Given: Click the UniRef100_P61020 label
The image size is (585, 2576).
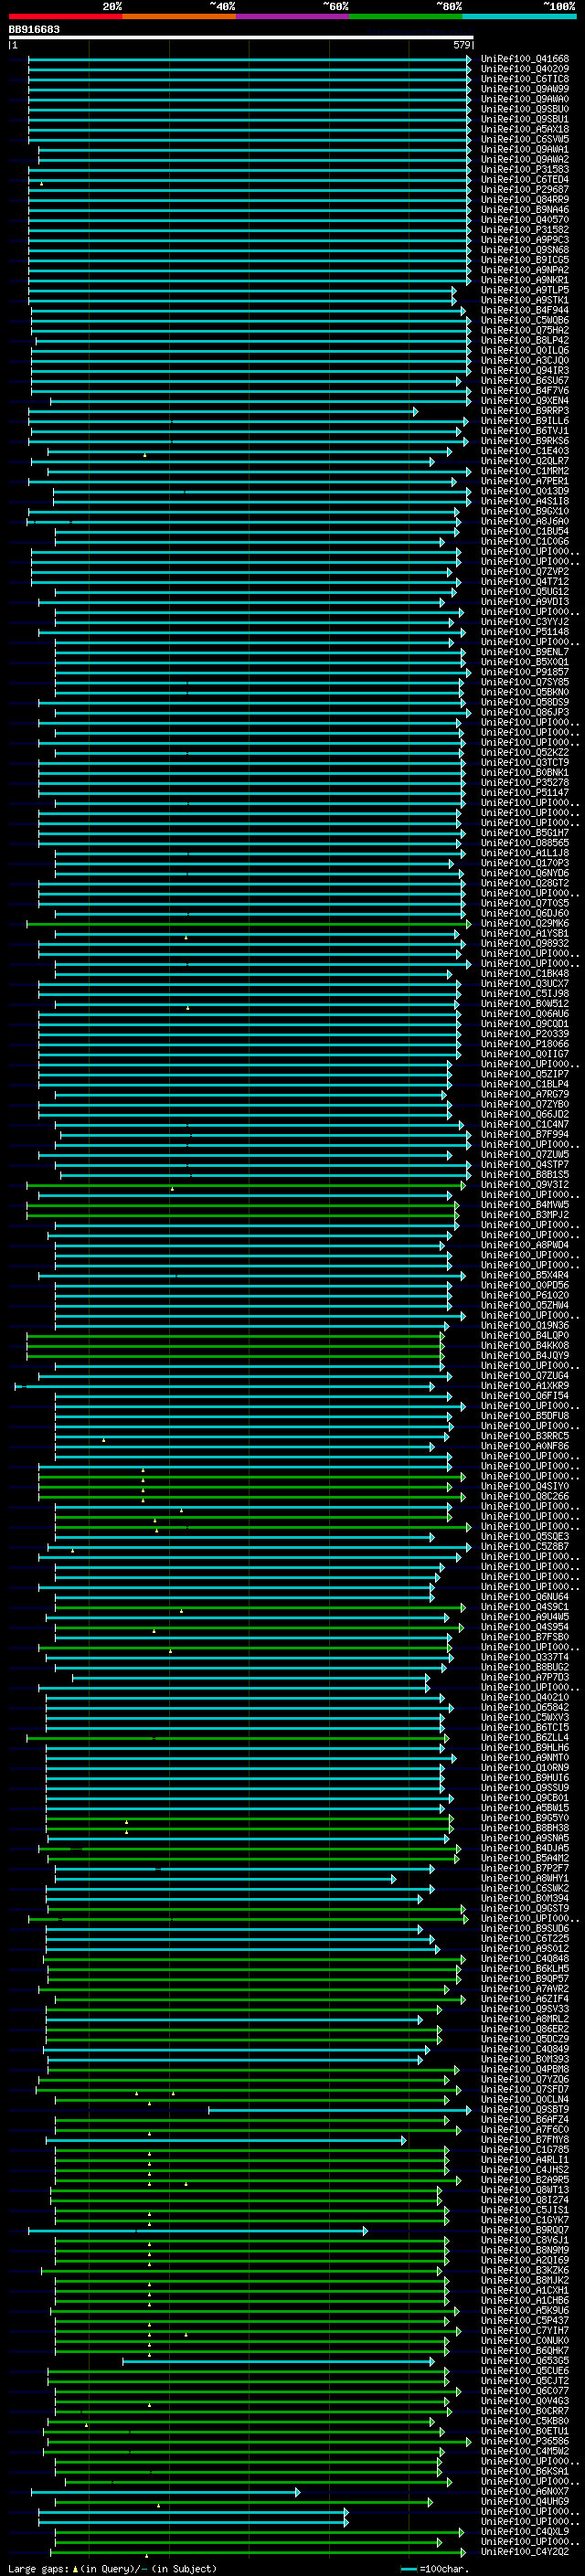Looking at the screenshot, I should pyautogui.click(x=525, y=1296).
